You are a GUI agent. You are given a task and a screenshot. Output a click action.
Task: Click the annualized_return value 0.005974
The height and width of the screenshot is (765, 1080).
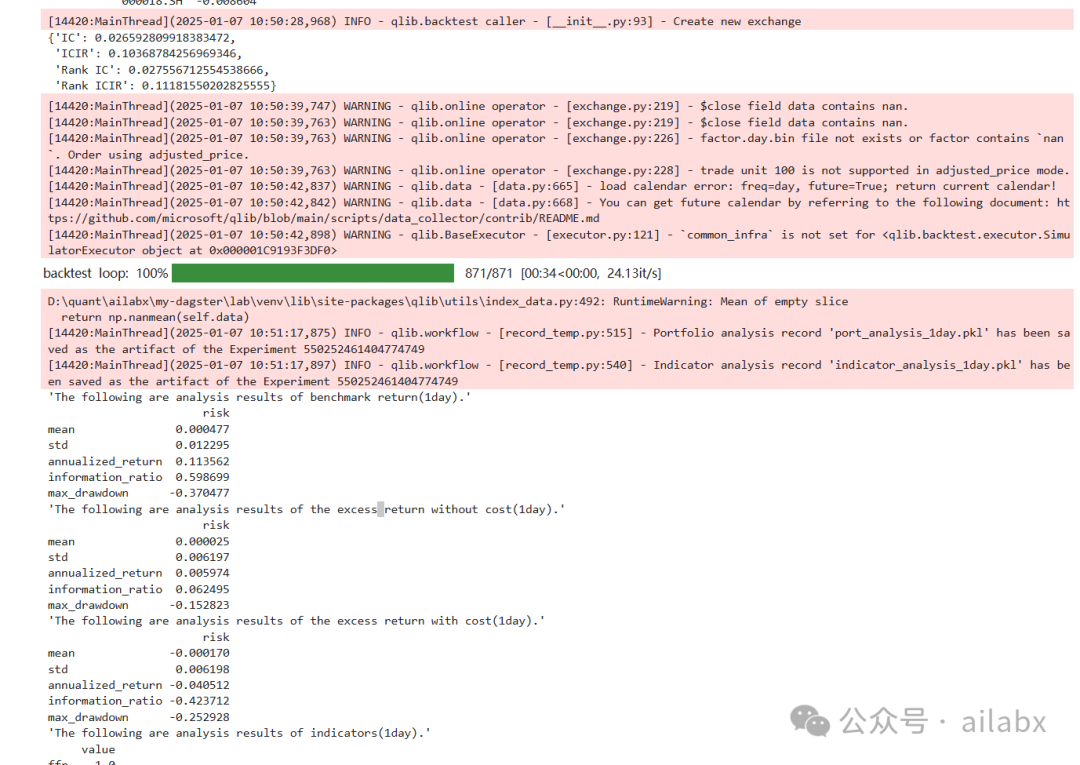pos(202,573)
